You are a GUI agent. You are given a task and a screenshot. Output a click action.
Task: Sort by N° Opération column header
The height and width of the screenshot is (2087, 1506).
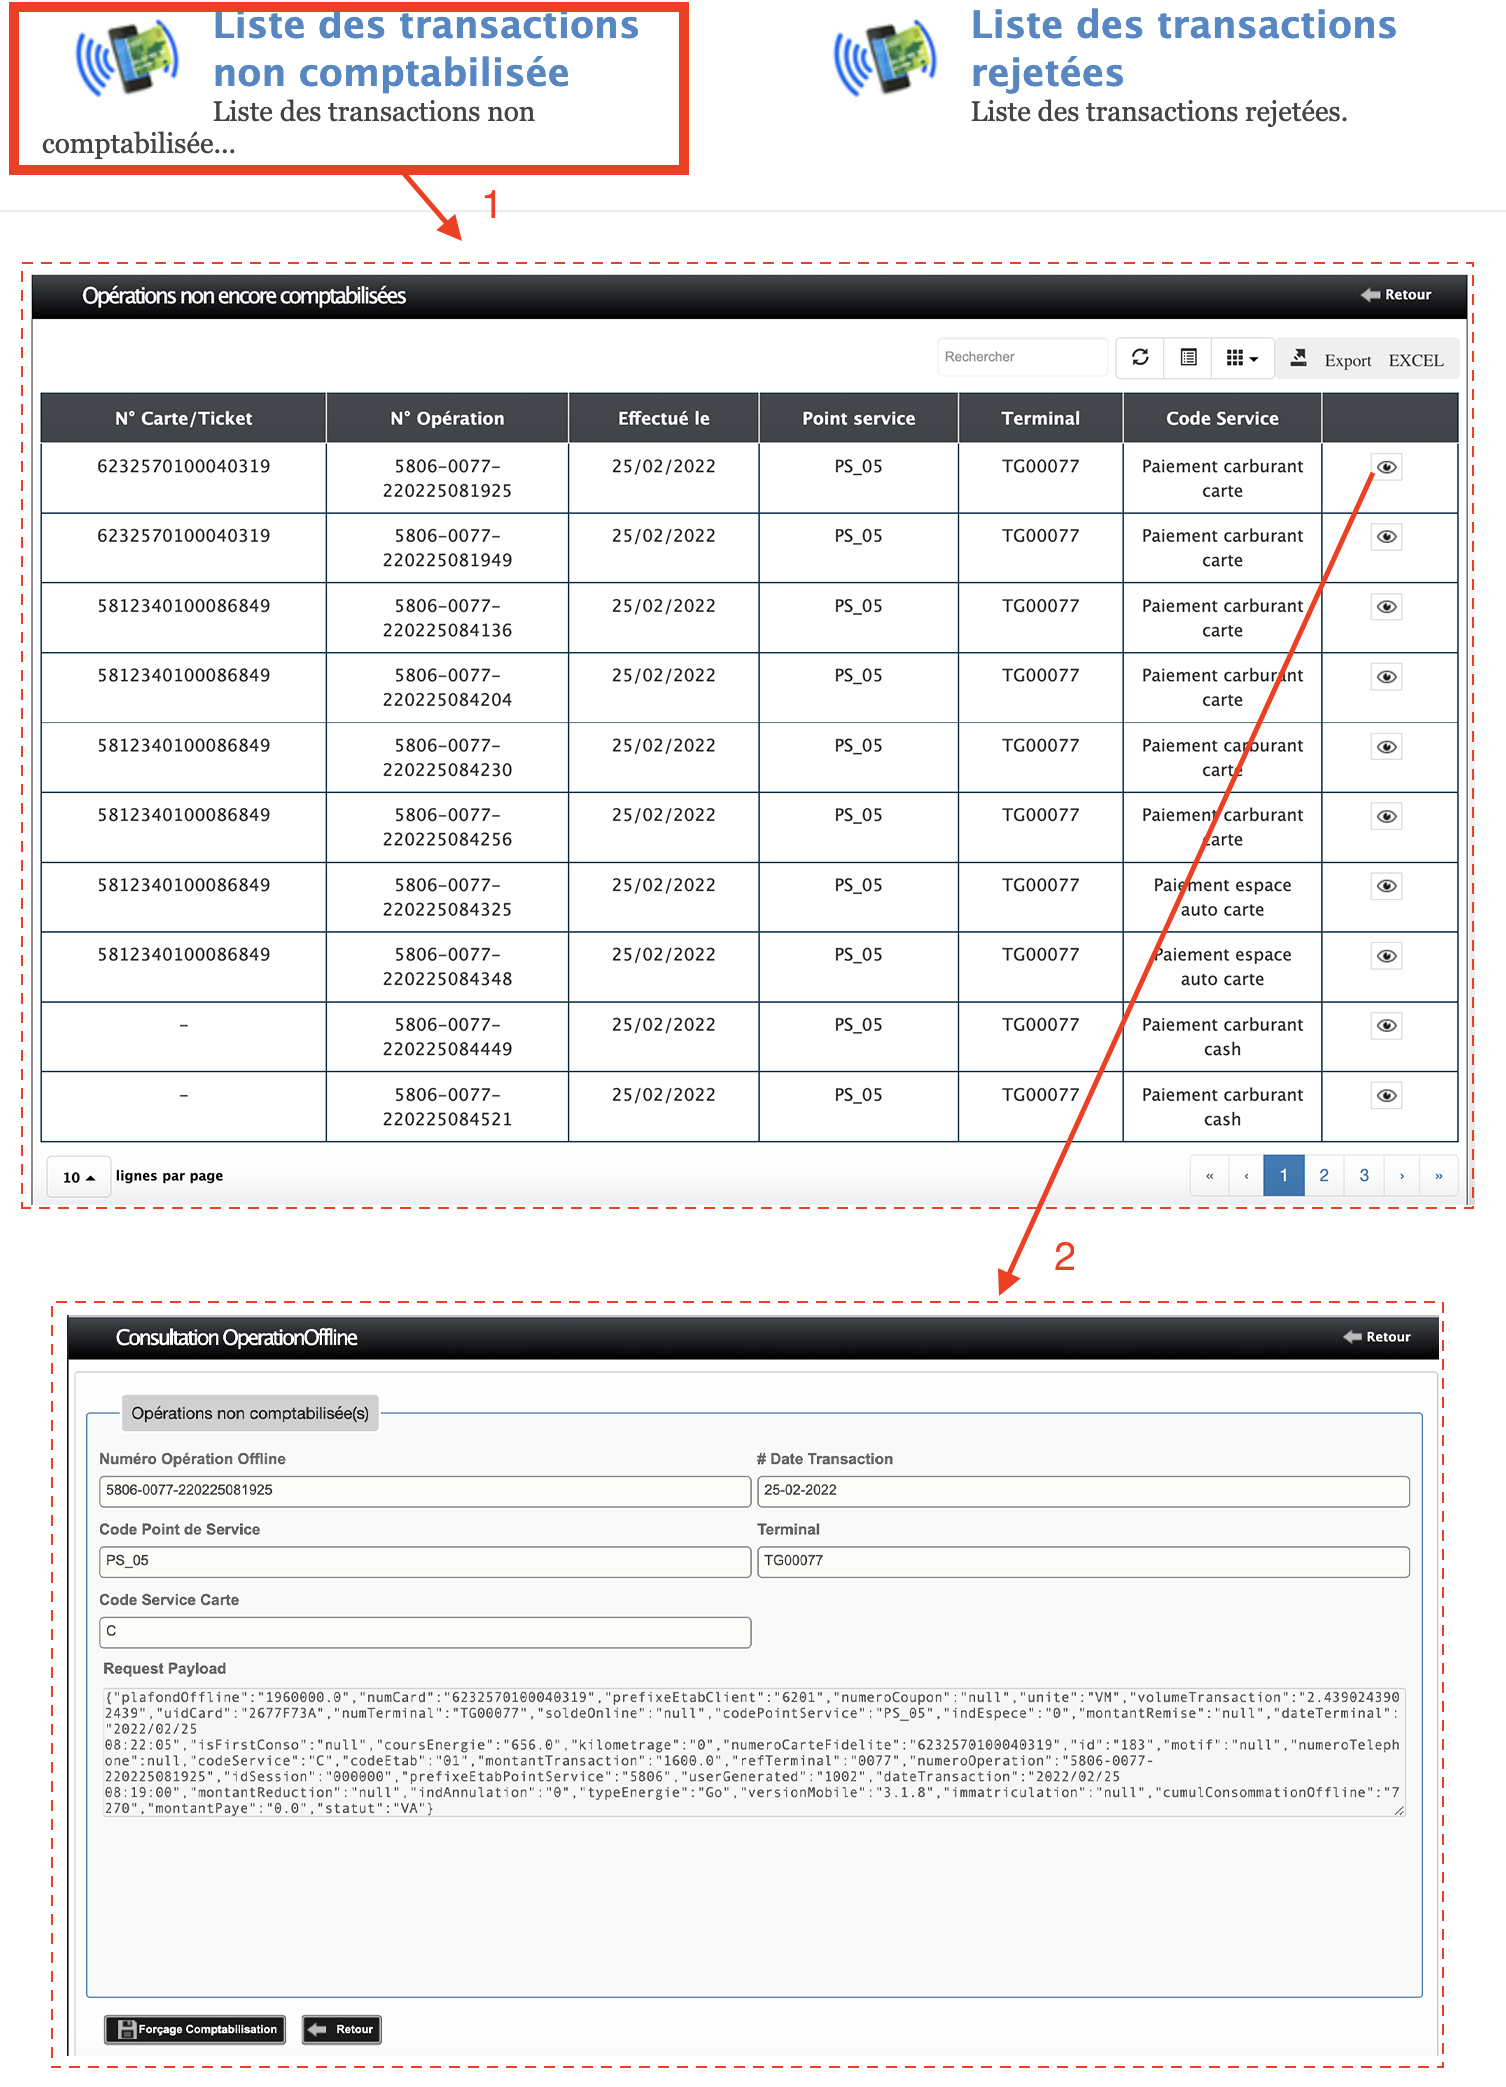click(x=447, y=419)
